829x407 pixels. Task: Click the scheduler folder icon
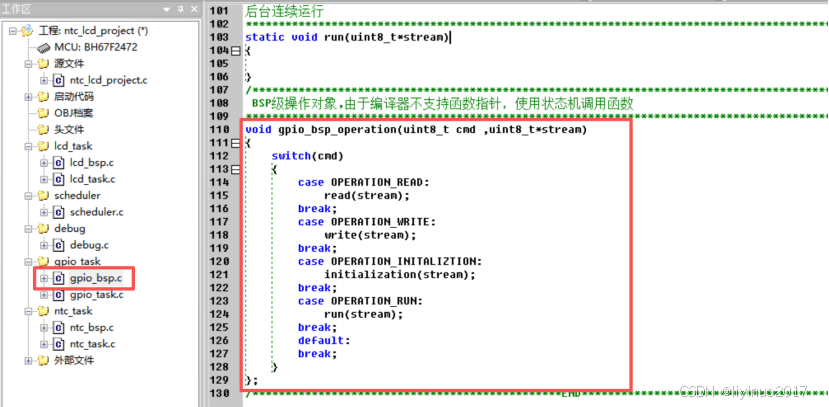43,196
